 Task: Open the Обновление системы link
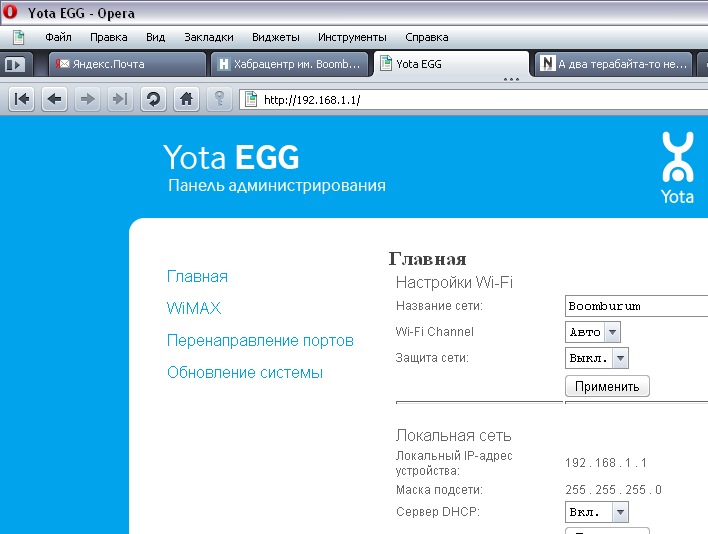245,372
